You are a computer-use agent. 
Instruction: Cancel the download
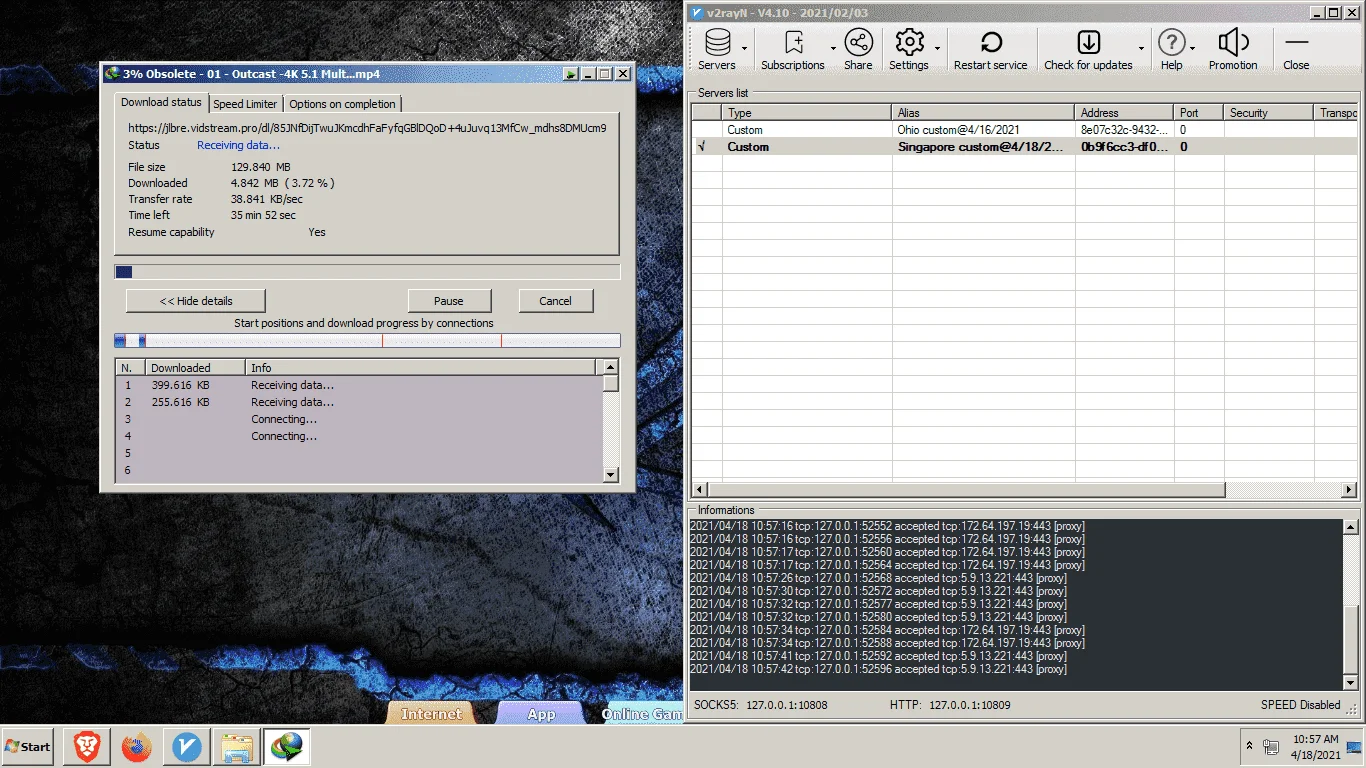(556, 301)
